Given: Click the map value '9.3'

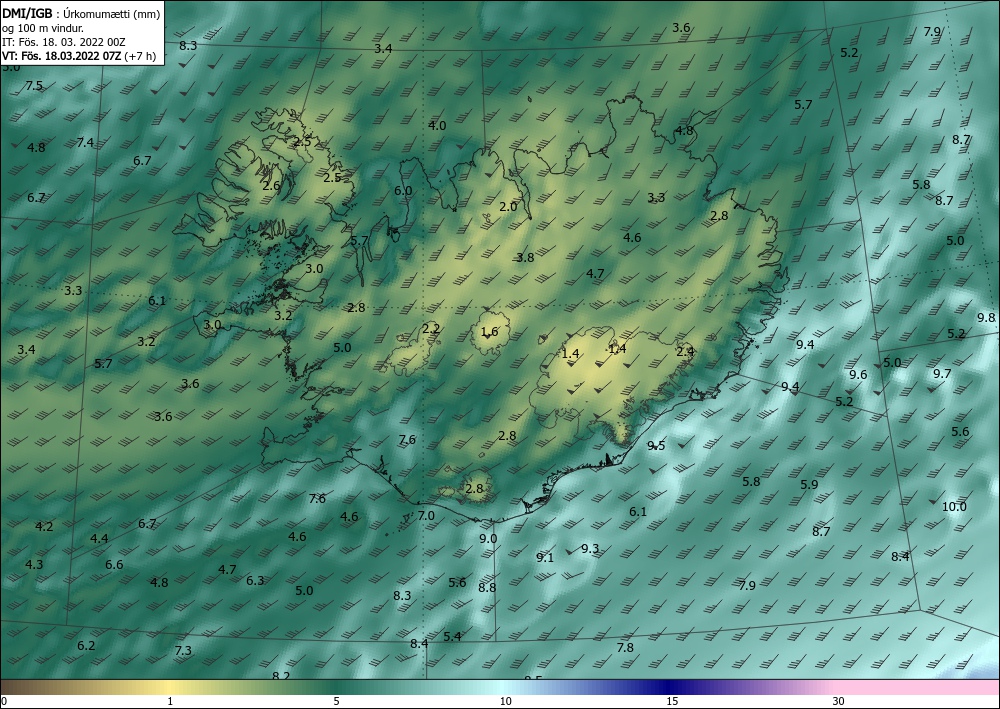Looking at the screenshot, I should [x=590, y=548].
